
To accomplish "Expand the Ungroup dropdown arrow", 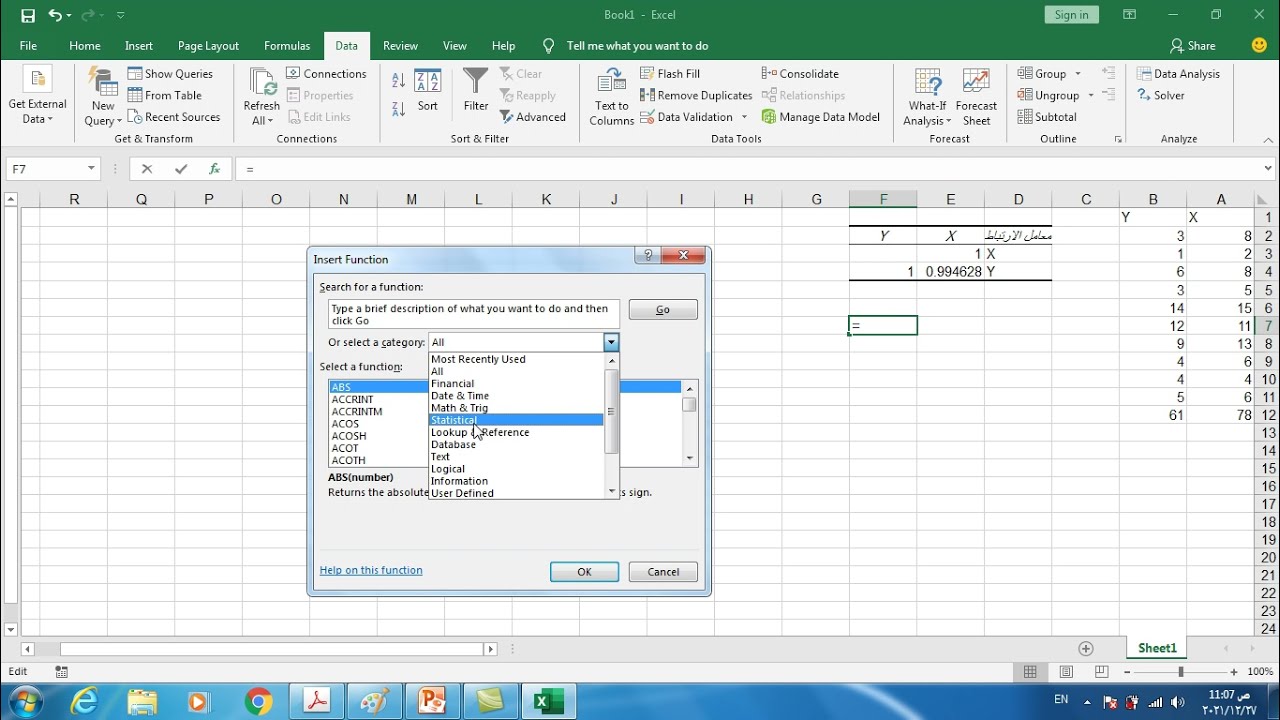I will (1091, 95).
